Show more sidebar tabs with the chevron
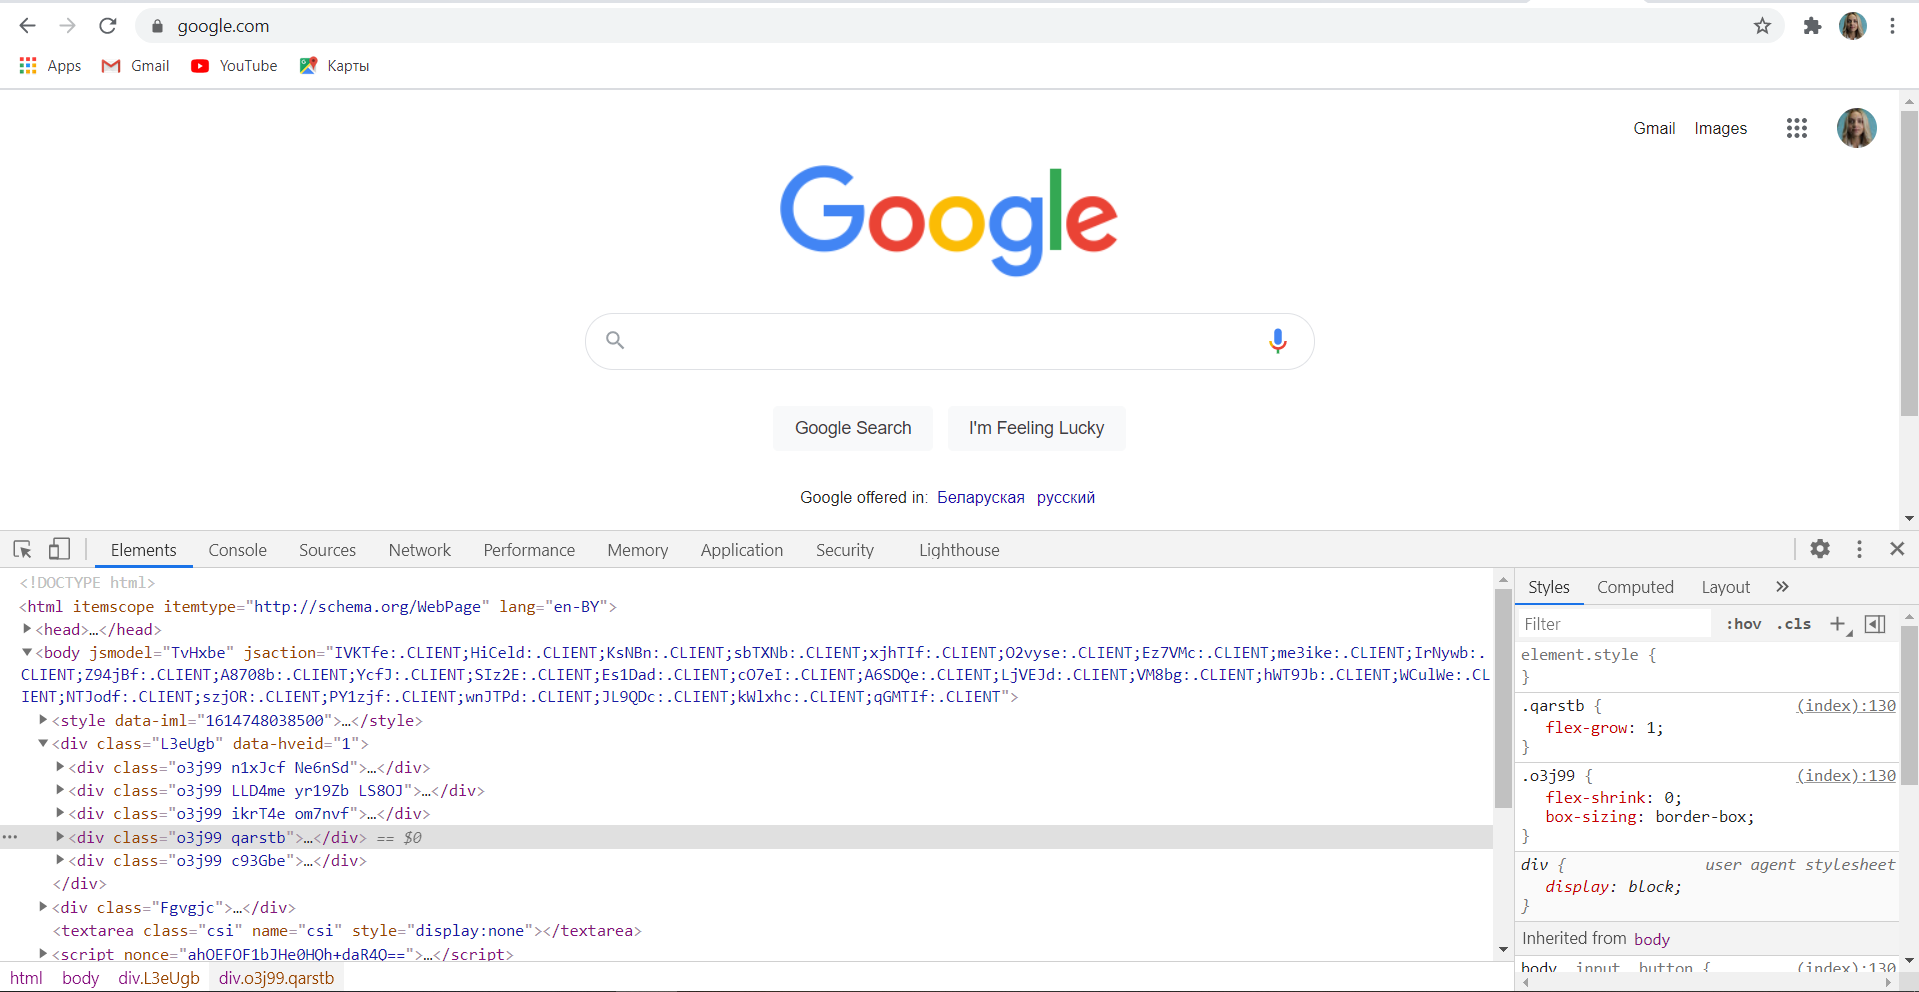 click(x=1782, y=587)
